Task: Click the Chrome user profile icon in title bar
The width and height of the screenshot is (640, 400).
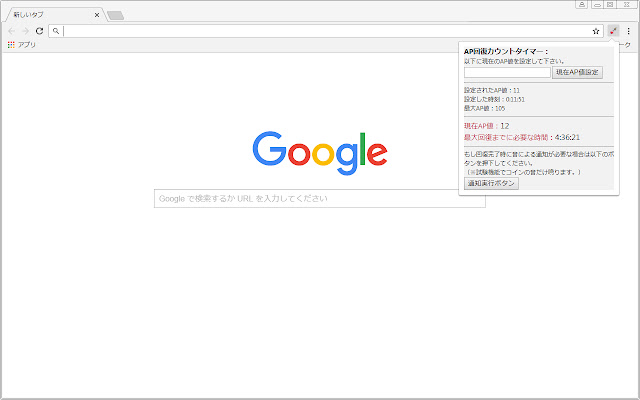Action: point(582,4)
